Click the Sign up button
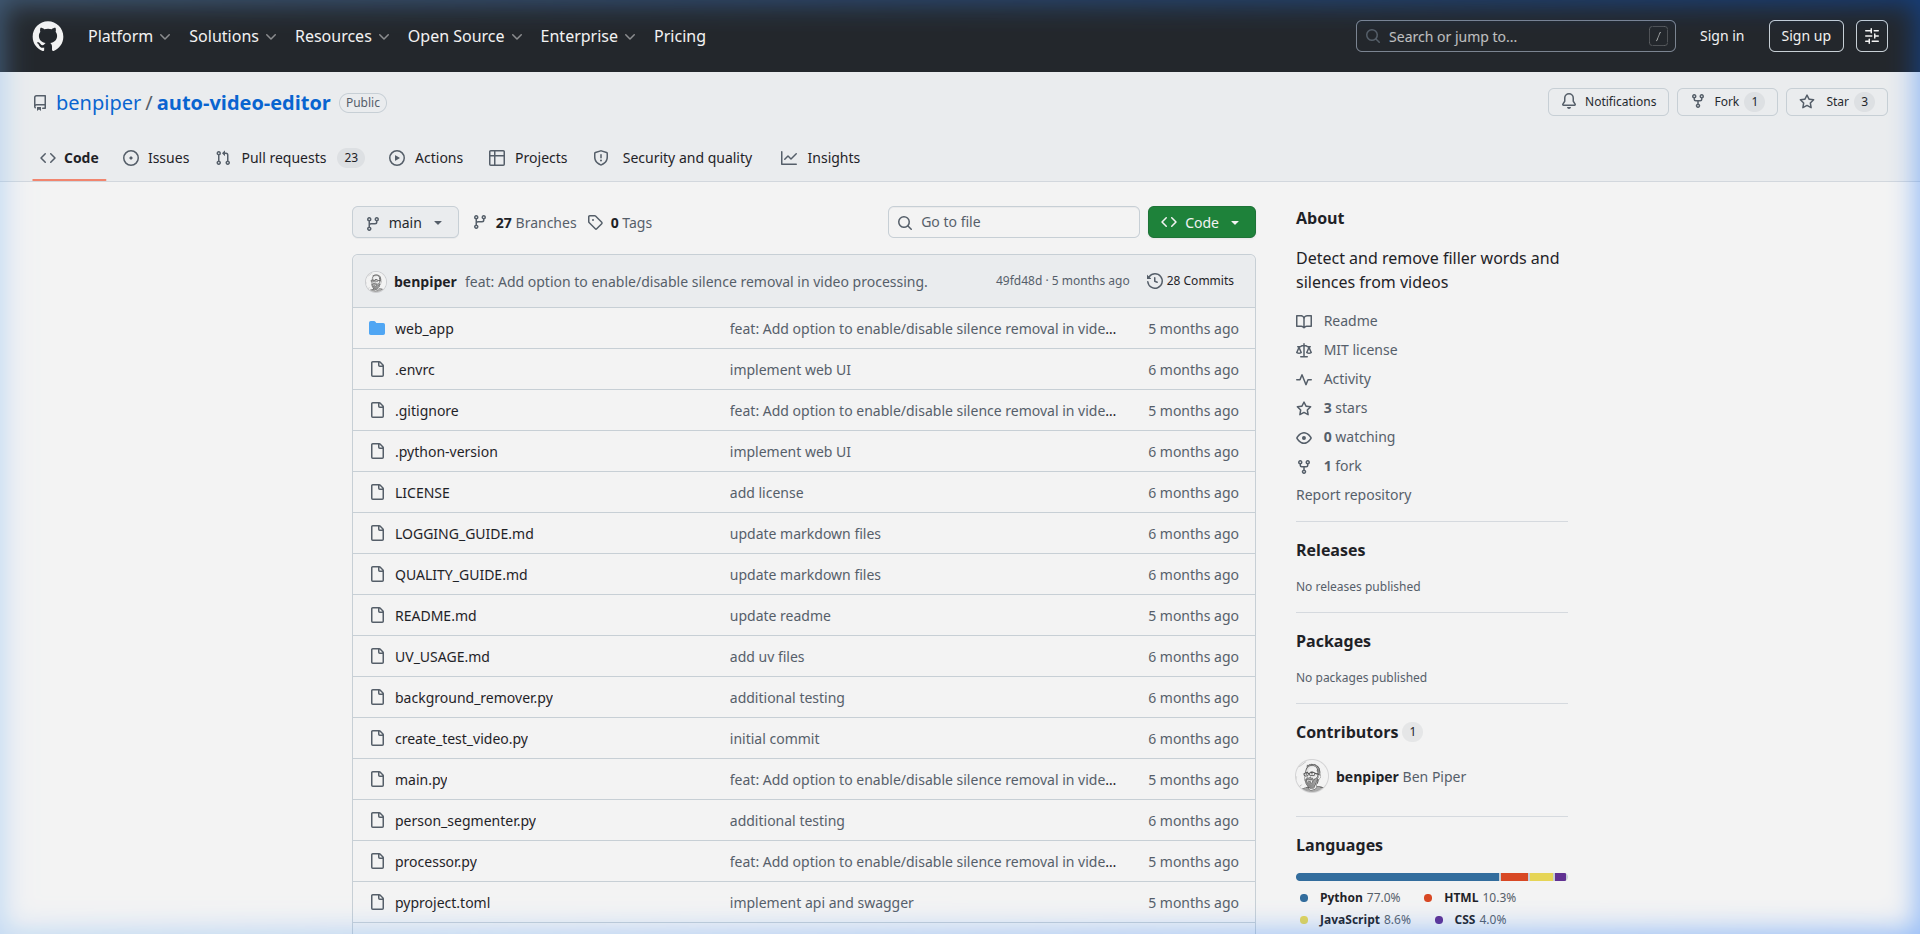 1806,36
